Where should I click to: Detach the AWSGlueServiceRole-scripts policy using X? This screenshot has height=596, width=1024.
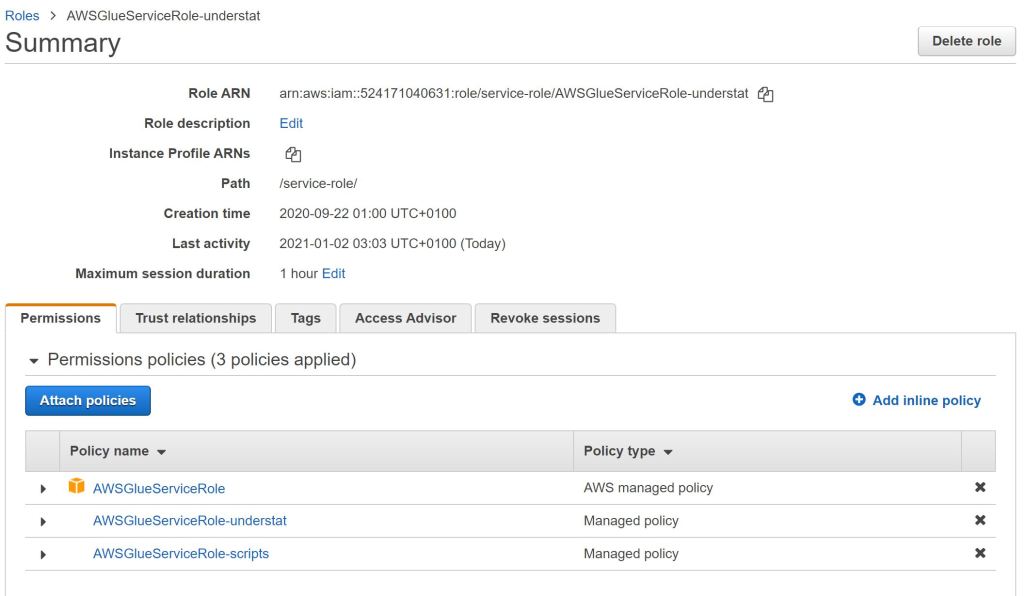pyautogui.click(x=980, y=554)
